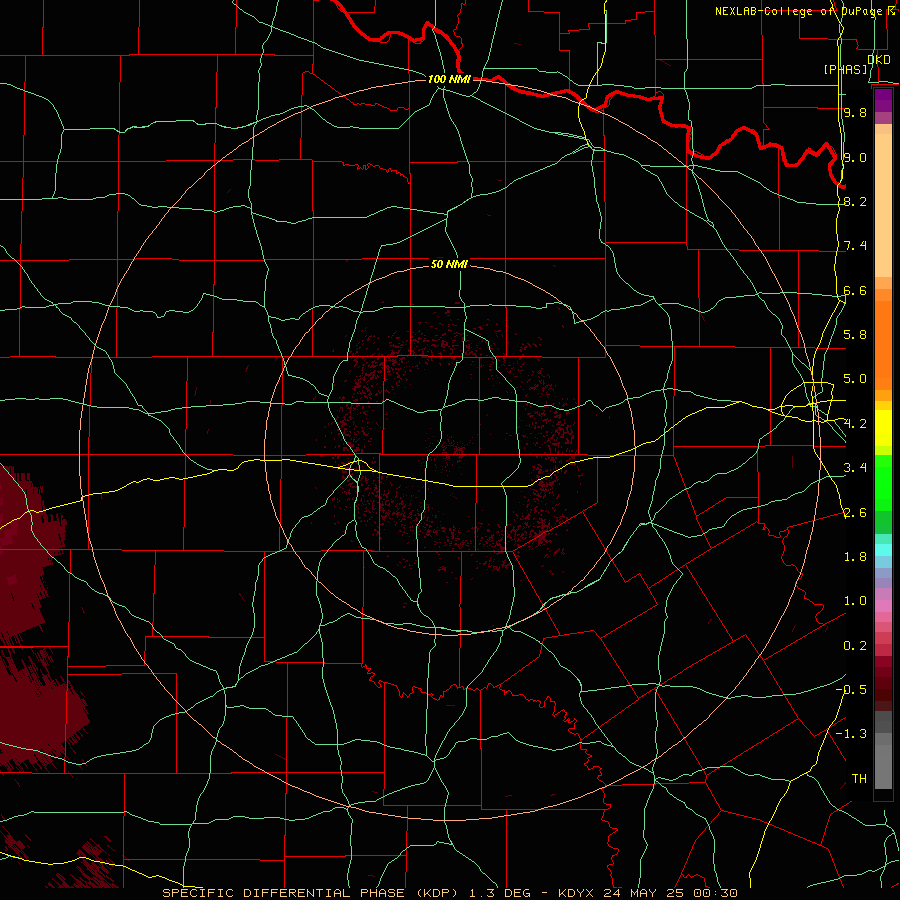Image resolution: width=900 pixels, height=900 pixels.
Task: Click the purple segment at top of color bar
Action: pyautogui.click(x=883, y=100)
